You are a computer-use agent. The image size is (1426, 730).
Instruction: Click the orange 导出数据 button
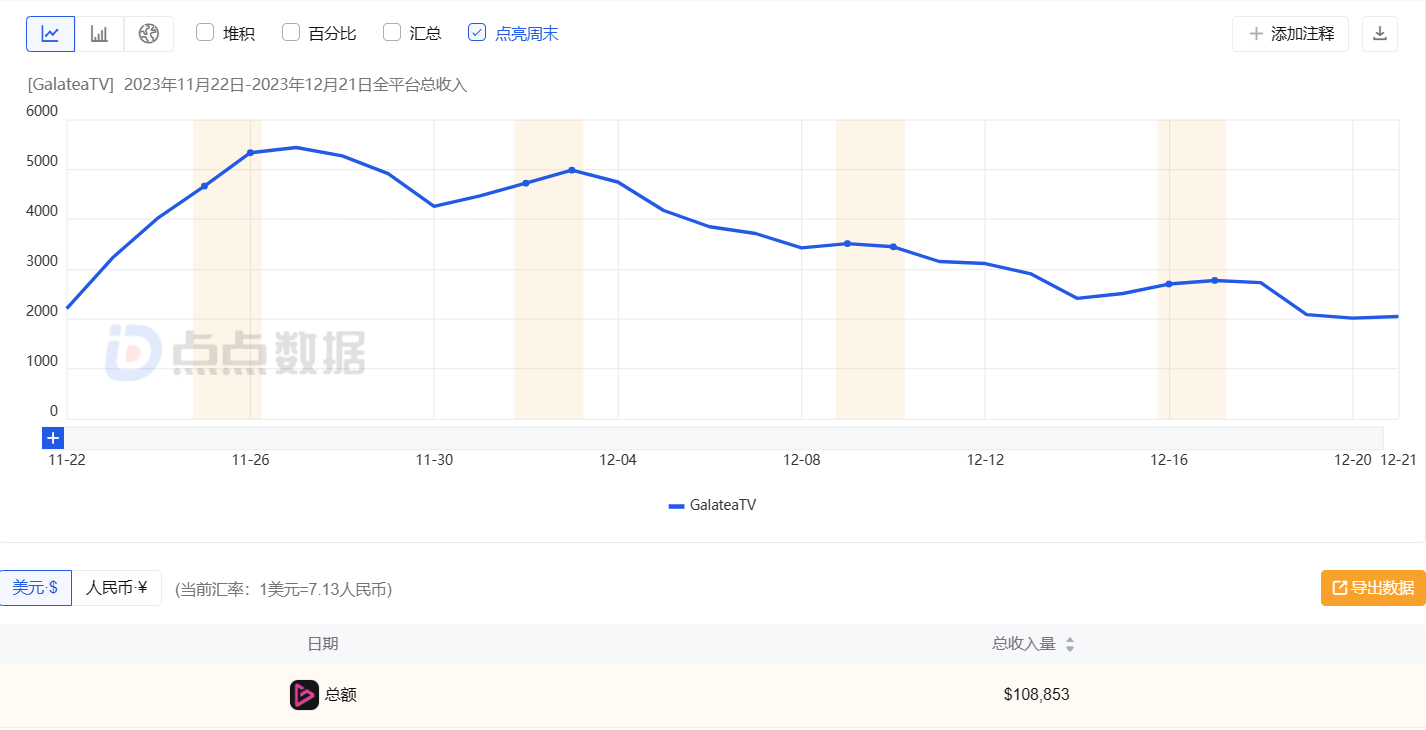[1373, 588]
